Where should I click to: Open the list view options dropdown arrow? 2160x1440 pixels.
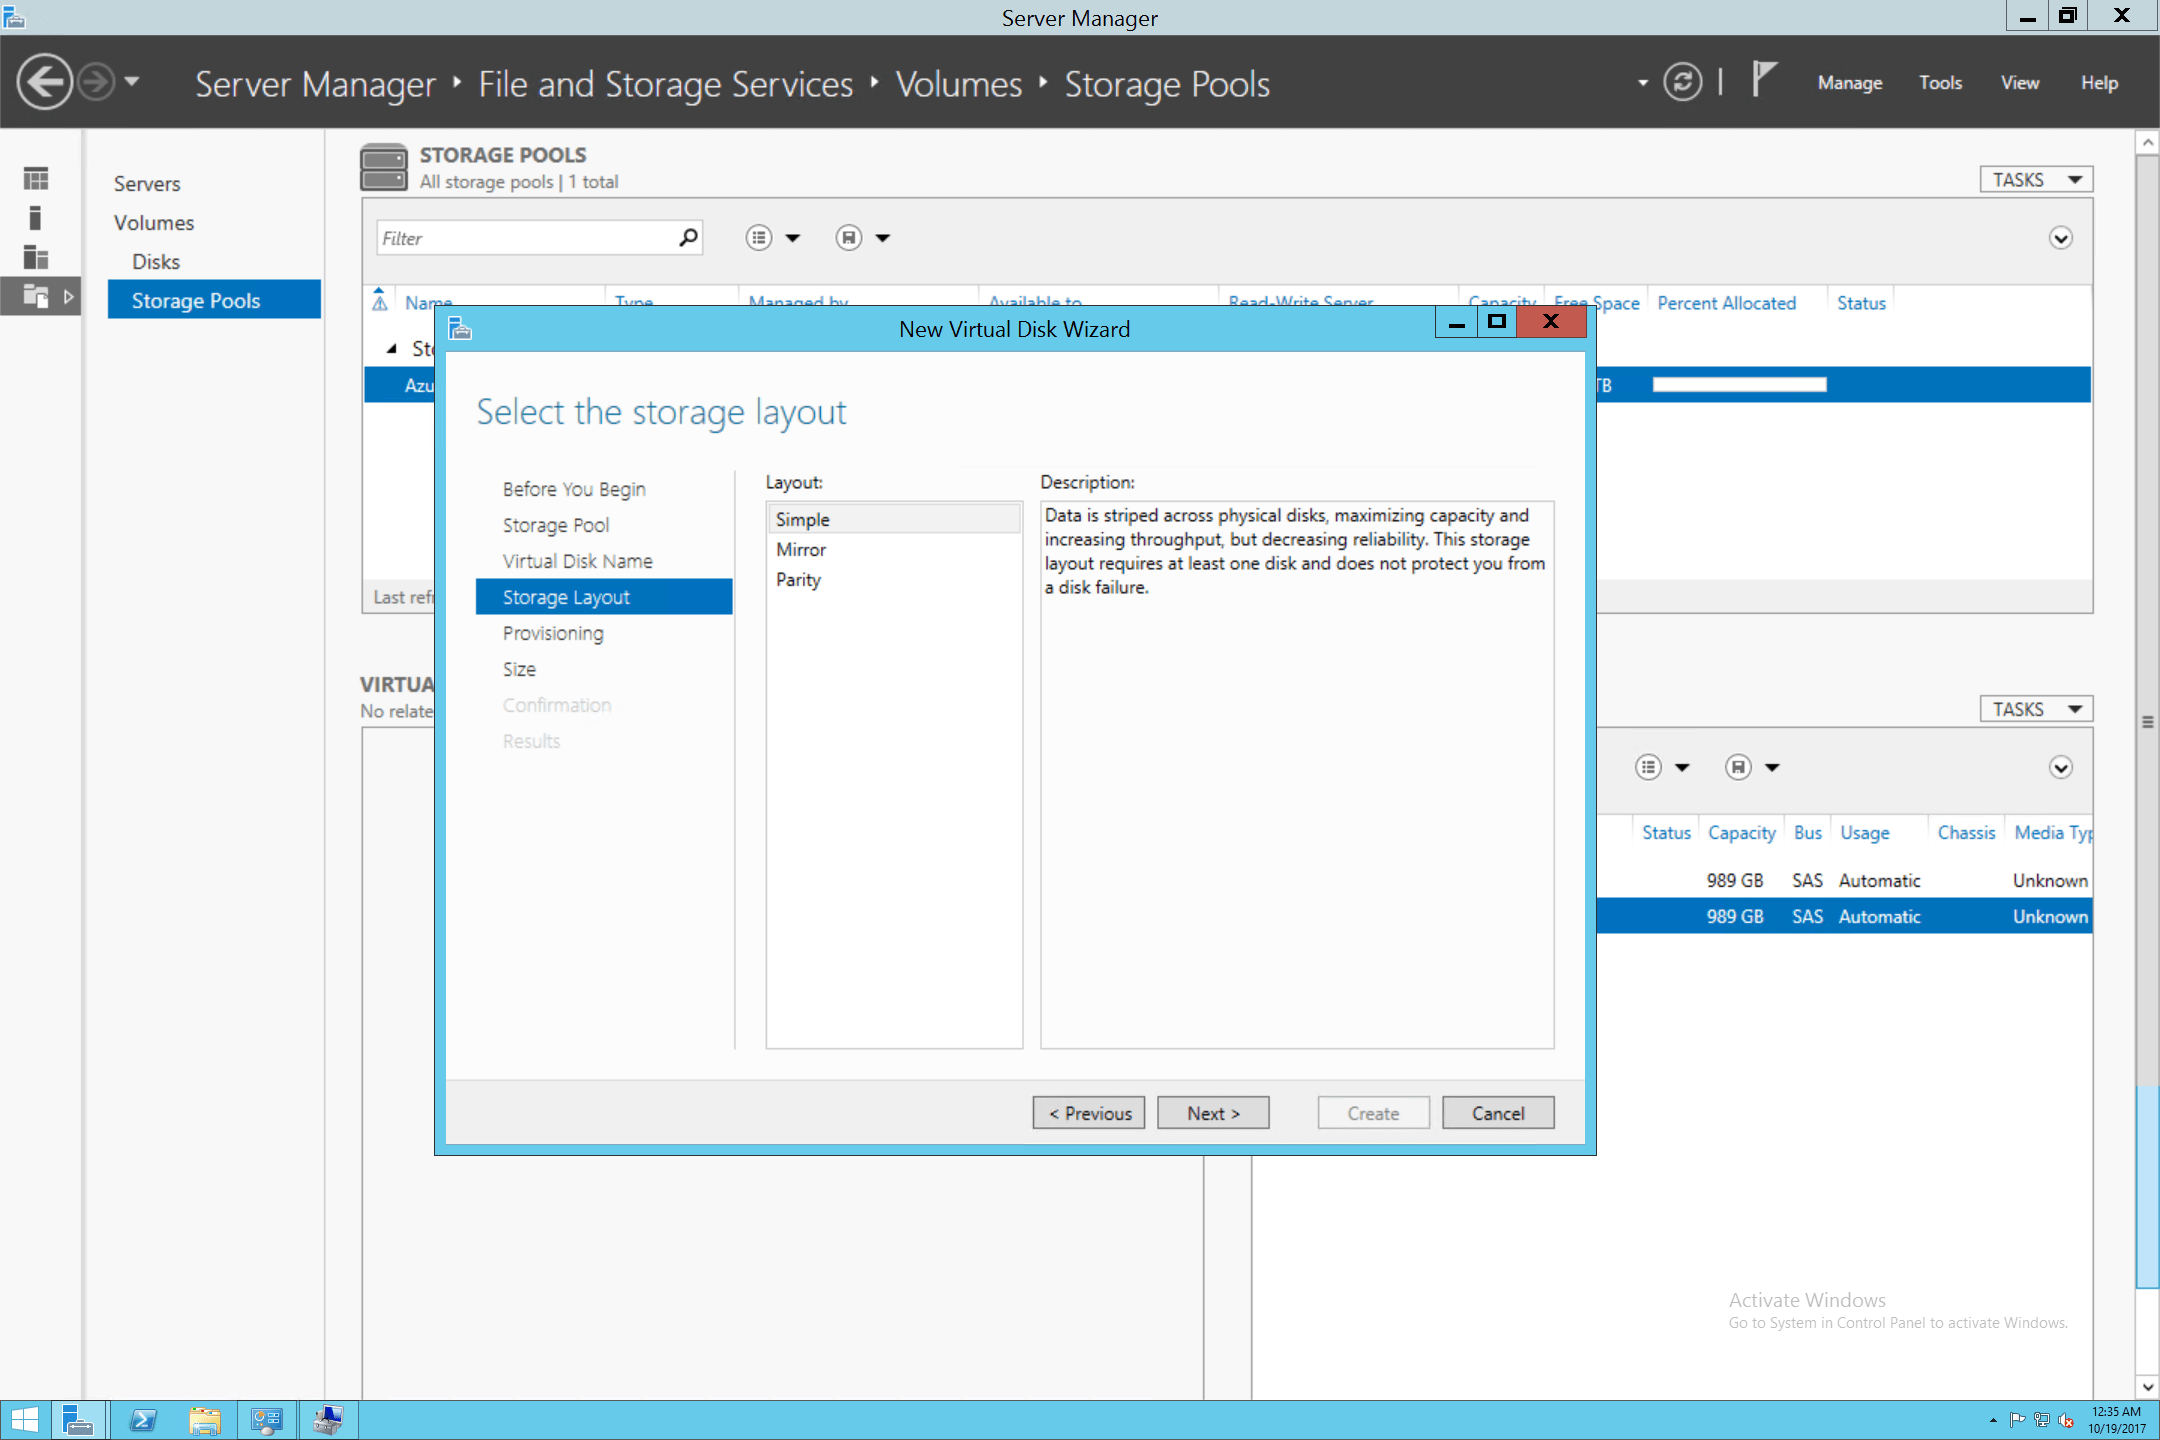click(793, 237)
